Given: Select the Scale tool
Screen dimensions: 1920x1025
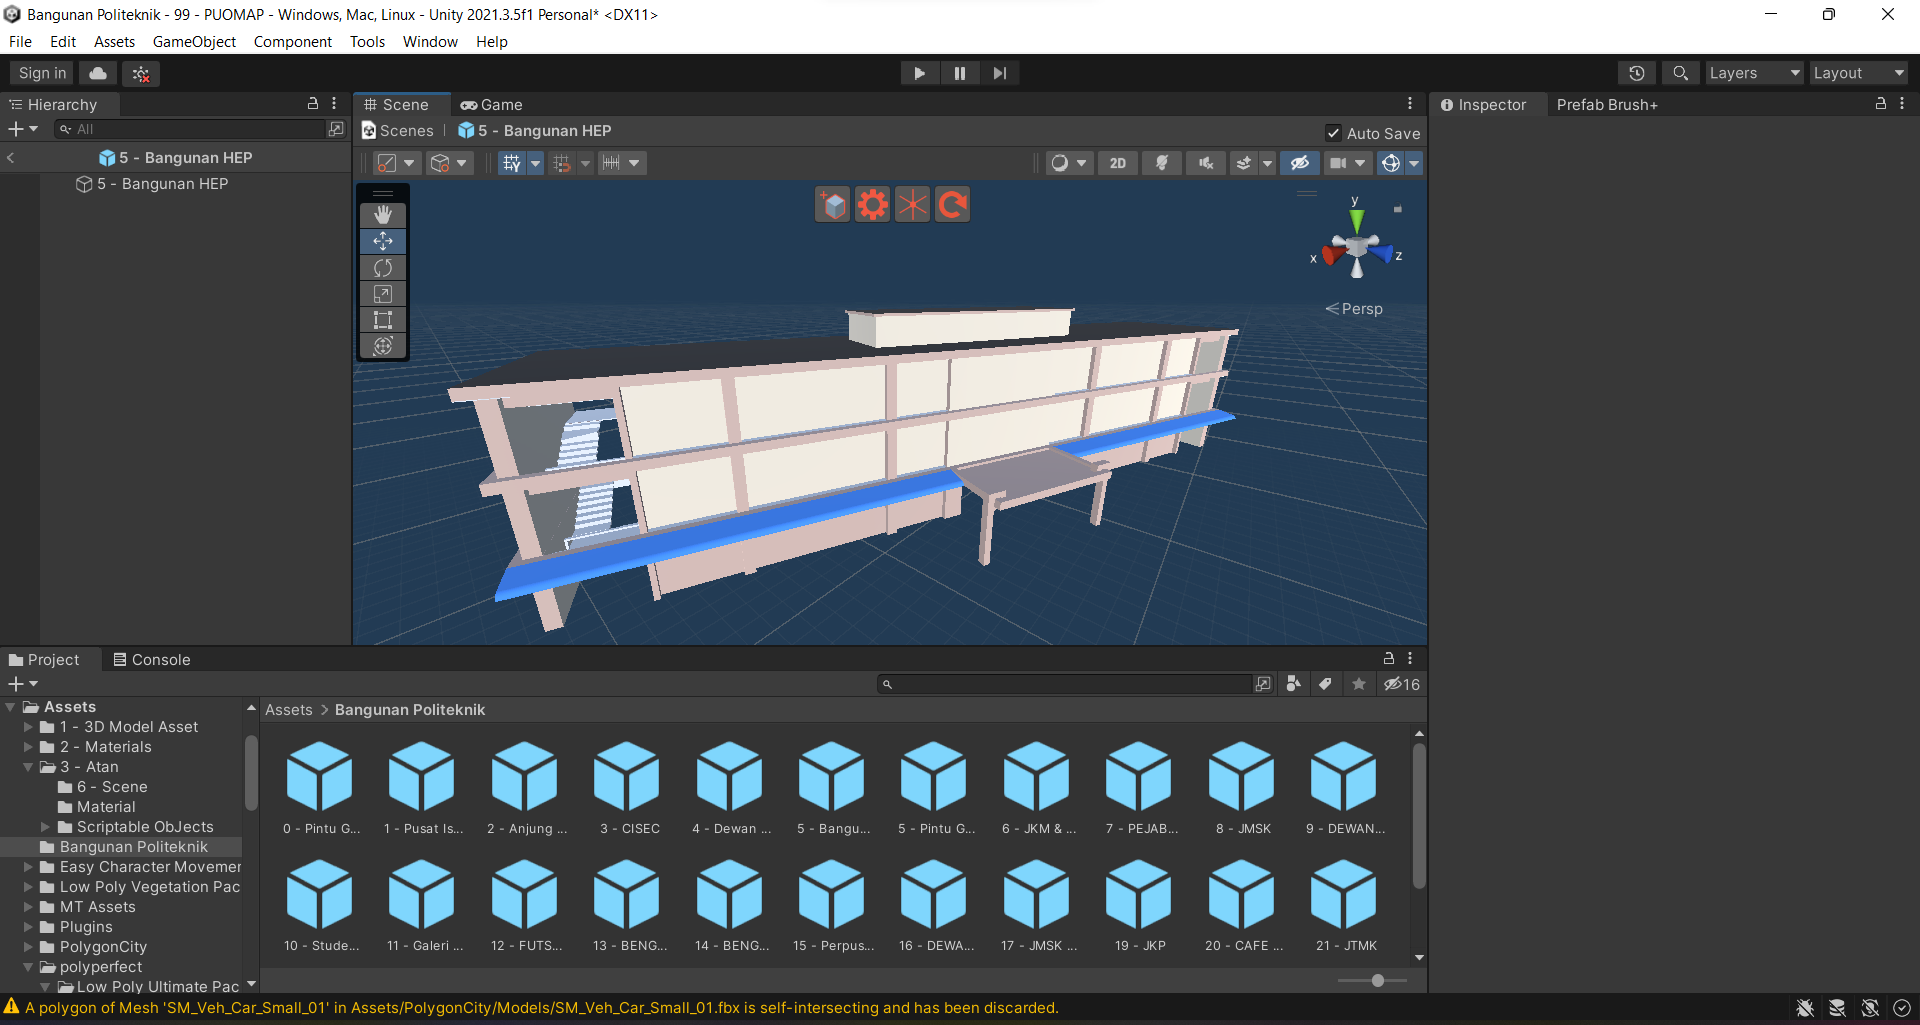Looking at the screenshot, I should tap(383, 294).
